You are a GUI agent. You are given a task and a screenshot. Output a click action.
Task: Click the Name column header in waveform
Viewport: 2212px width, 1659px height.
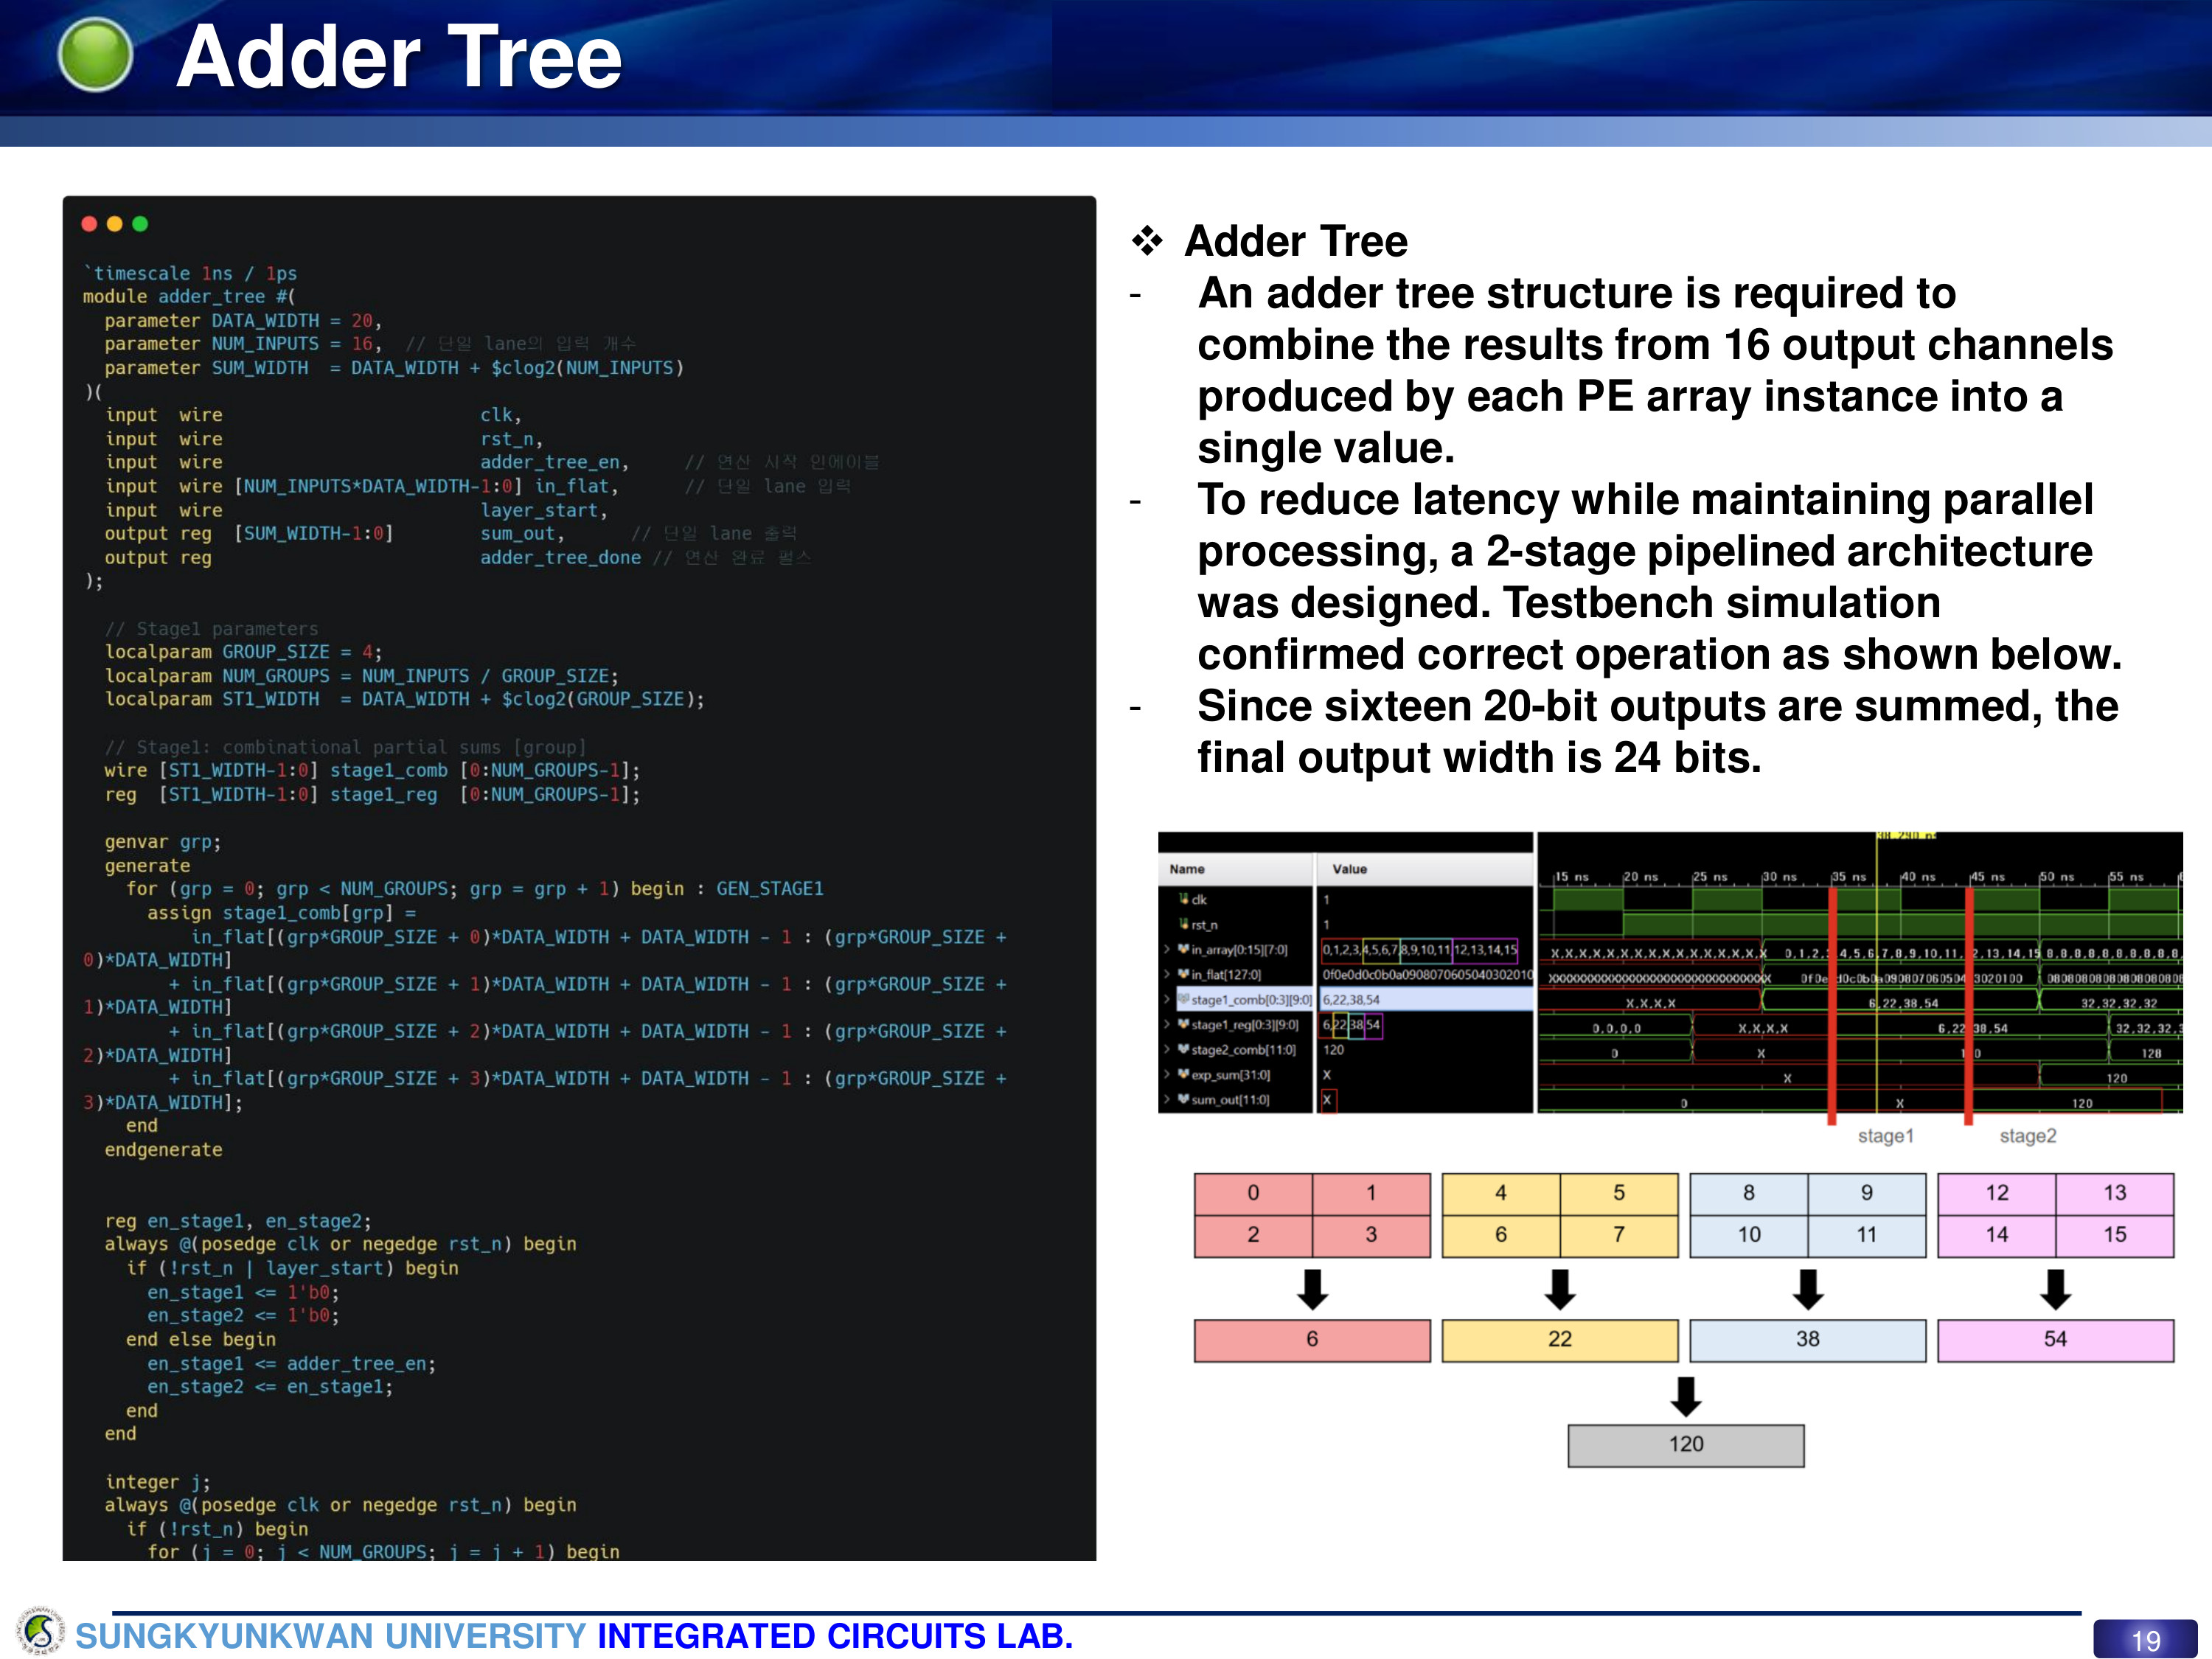click(x=1235, y=869)
